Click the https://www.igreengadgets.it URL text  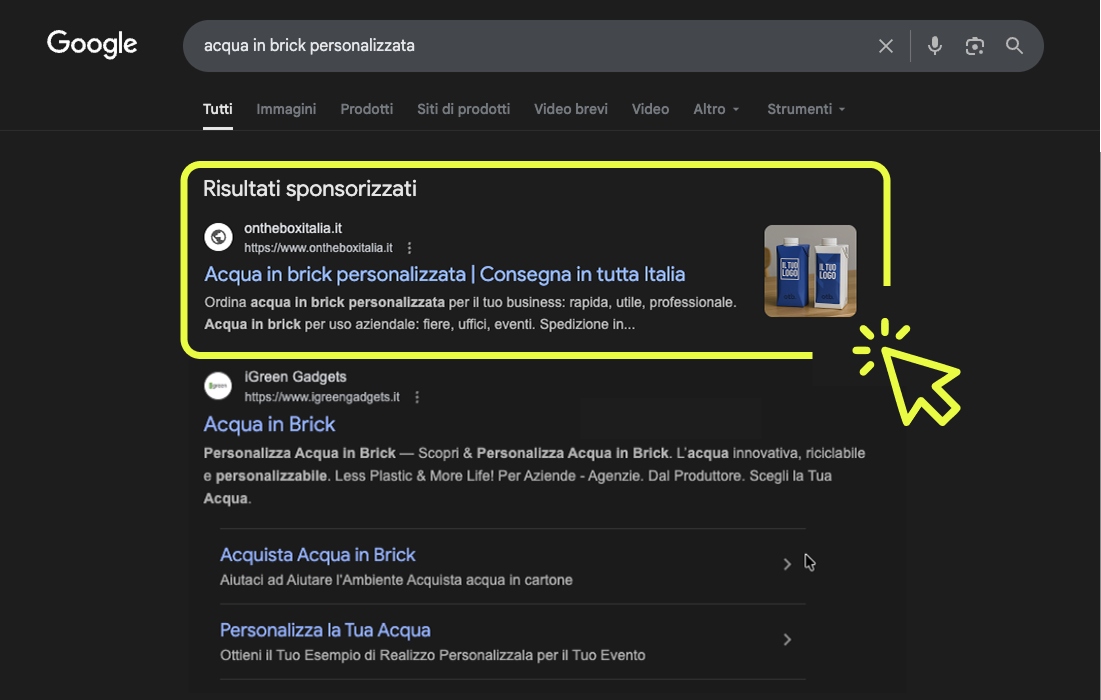[322, 397]
